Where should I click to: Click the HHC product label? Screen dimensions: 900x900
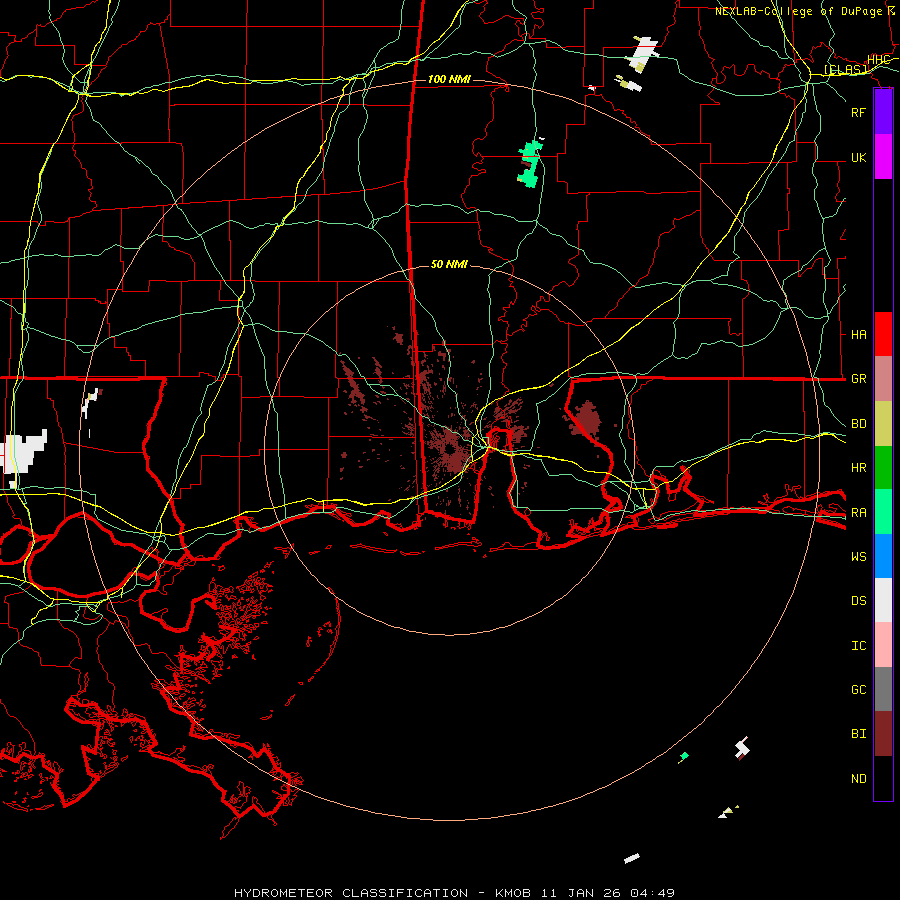pos(878,60)
